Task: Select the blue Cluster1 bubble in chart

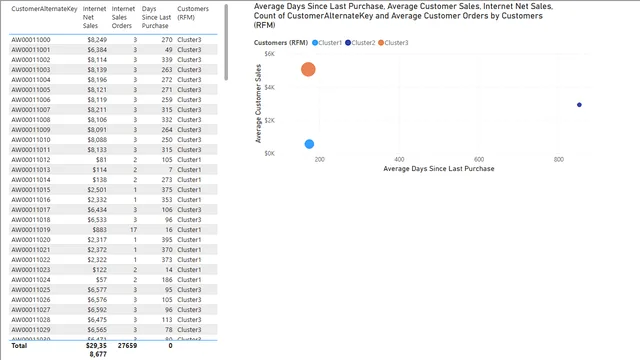Action: 309,144
